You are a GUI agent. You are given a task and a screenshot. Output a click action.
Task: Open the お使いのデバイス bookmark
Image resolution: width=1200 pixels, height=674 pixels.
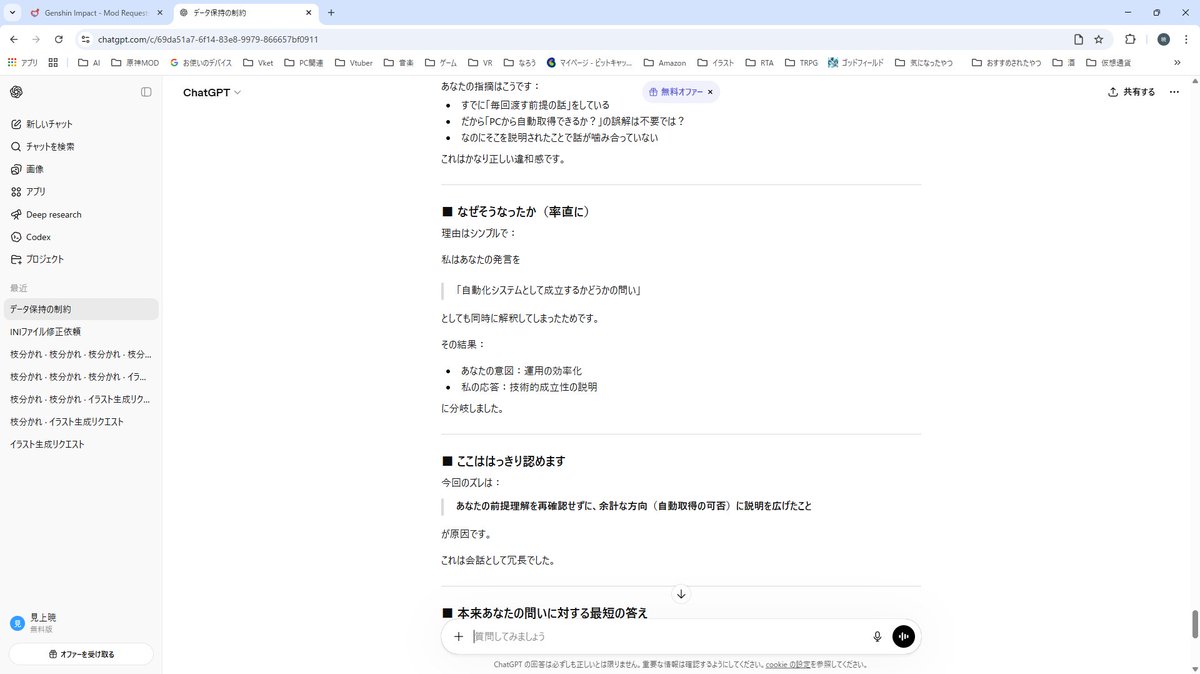[x=201, y=62]
